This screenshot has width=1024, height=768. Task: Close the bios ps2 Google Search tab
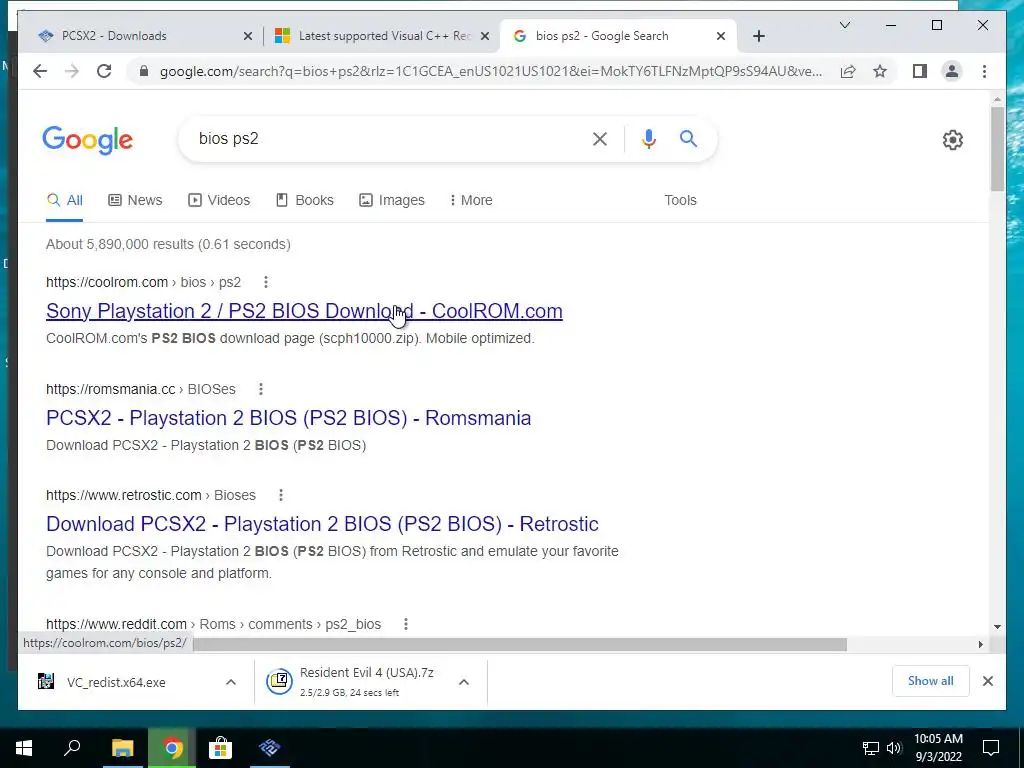point(721,37)
